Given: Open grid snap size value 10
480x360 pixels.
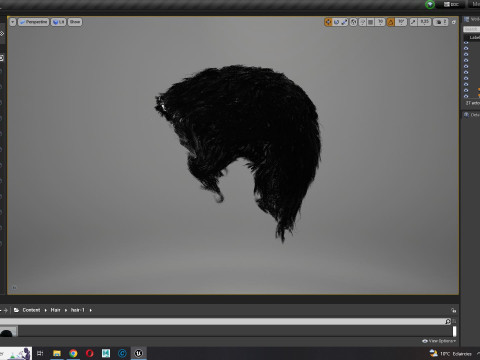Looking at the screenshot, I should point(380,22).
